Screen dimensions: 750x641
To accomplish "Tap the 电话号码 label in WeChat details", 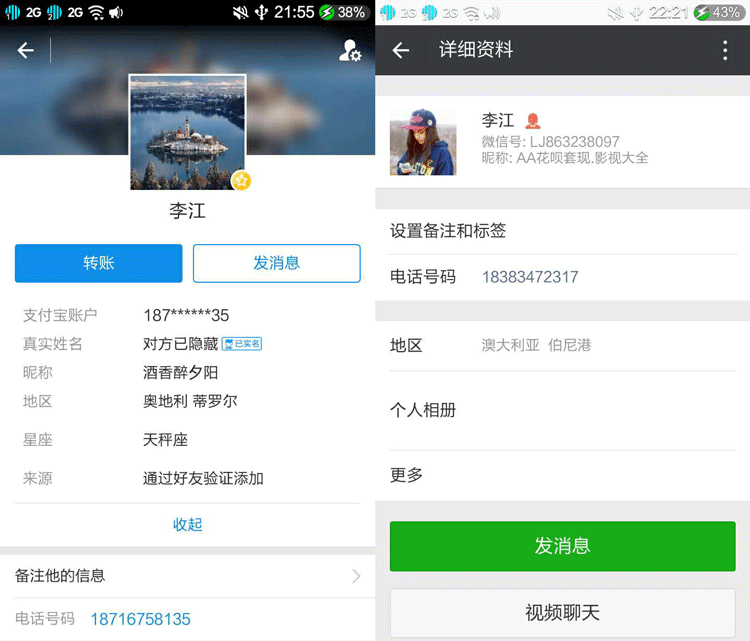I will coord(423,276).
